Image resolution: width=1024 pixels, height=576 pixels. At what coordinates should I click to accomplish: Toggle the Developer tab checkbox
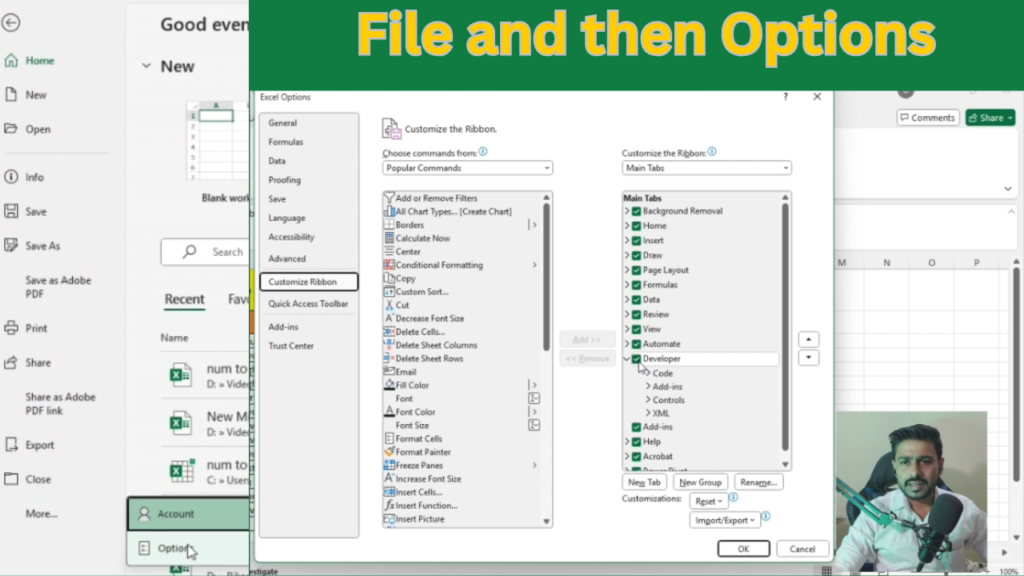tap(636, 359)
